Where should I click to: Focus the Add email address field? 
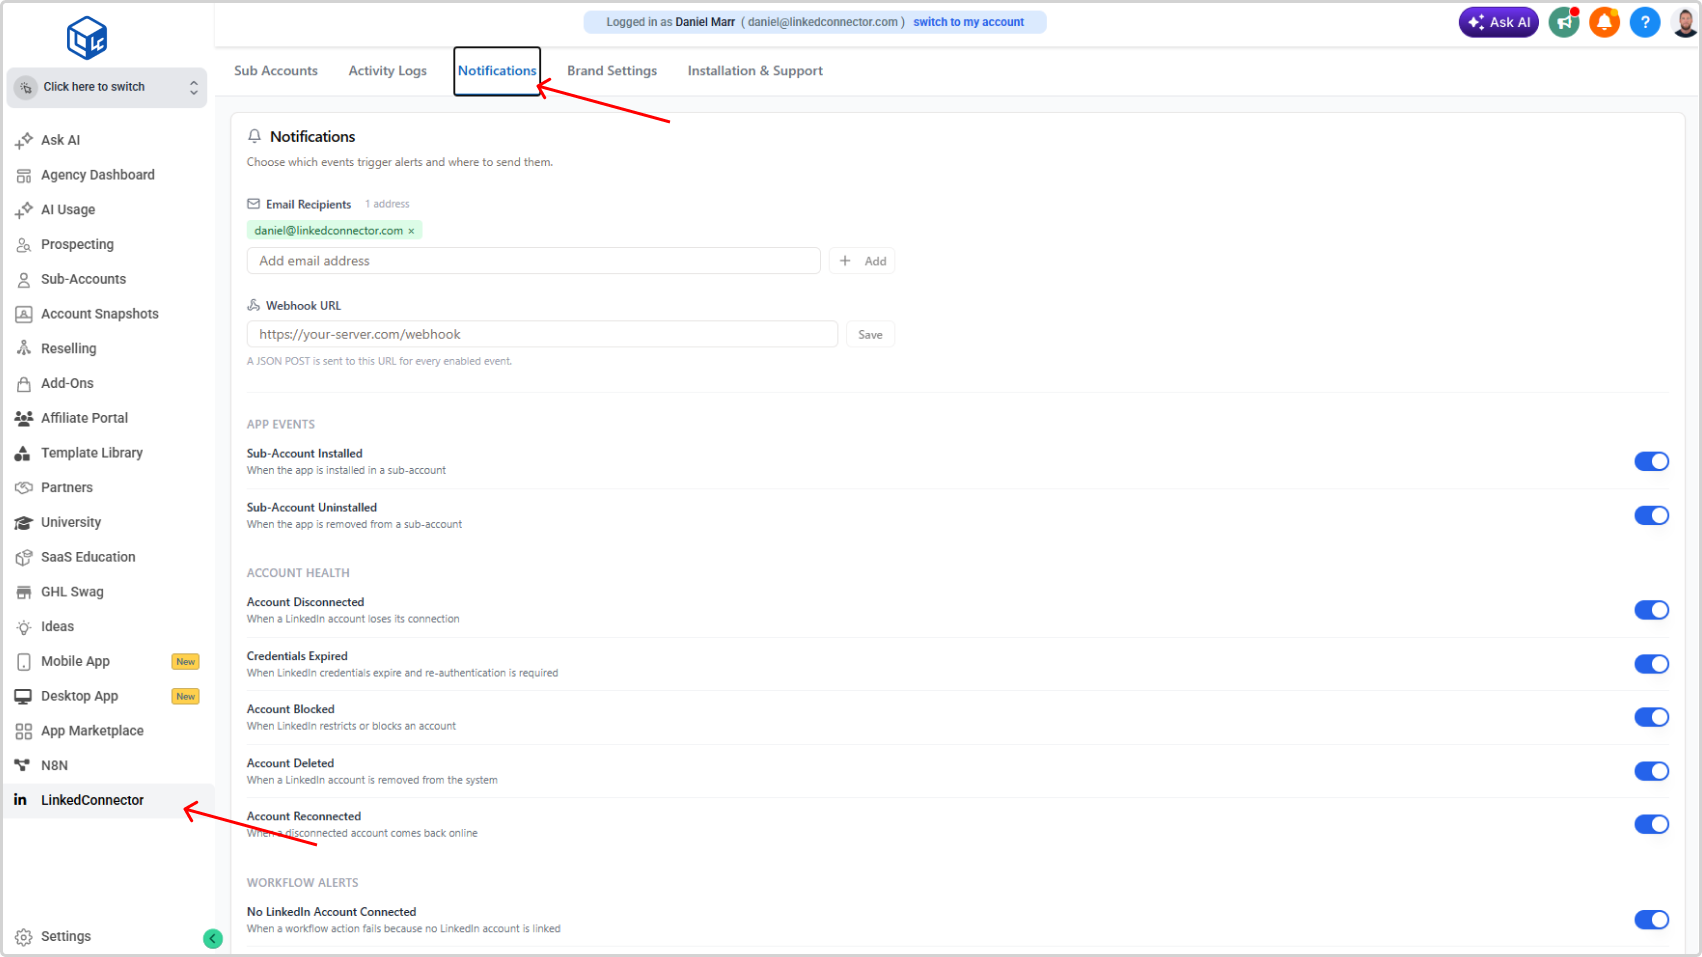coord(533,261)
